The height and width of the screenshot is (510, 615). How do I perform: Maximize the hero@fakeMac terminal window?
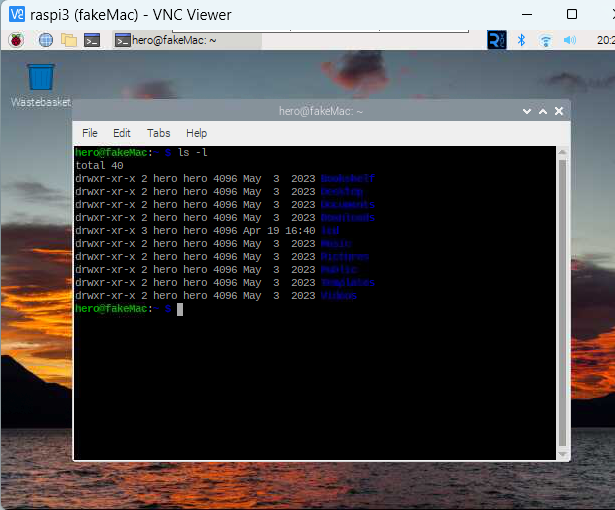click(x=541, y=111)
